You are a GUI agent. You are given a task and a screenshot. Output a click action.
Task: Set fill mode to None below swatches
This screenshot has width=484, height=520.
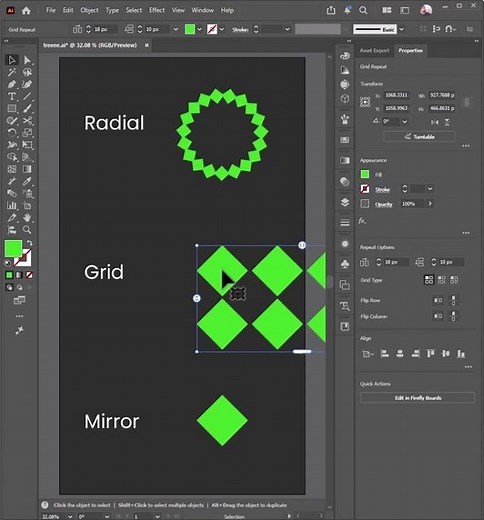tap(29, 275)
